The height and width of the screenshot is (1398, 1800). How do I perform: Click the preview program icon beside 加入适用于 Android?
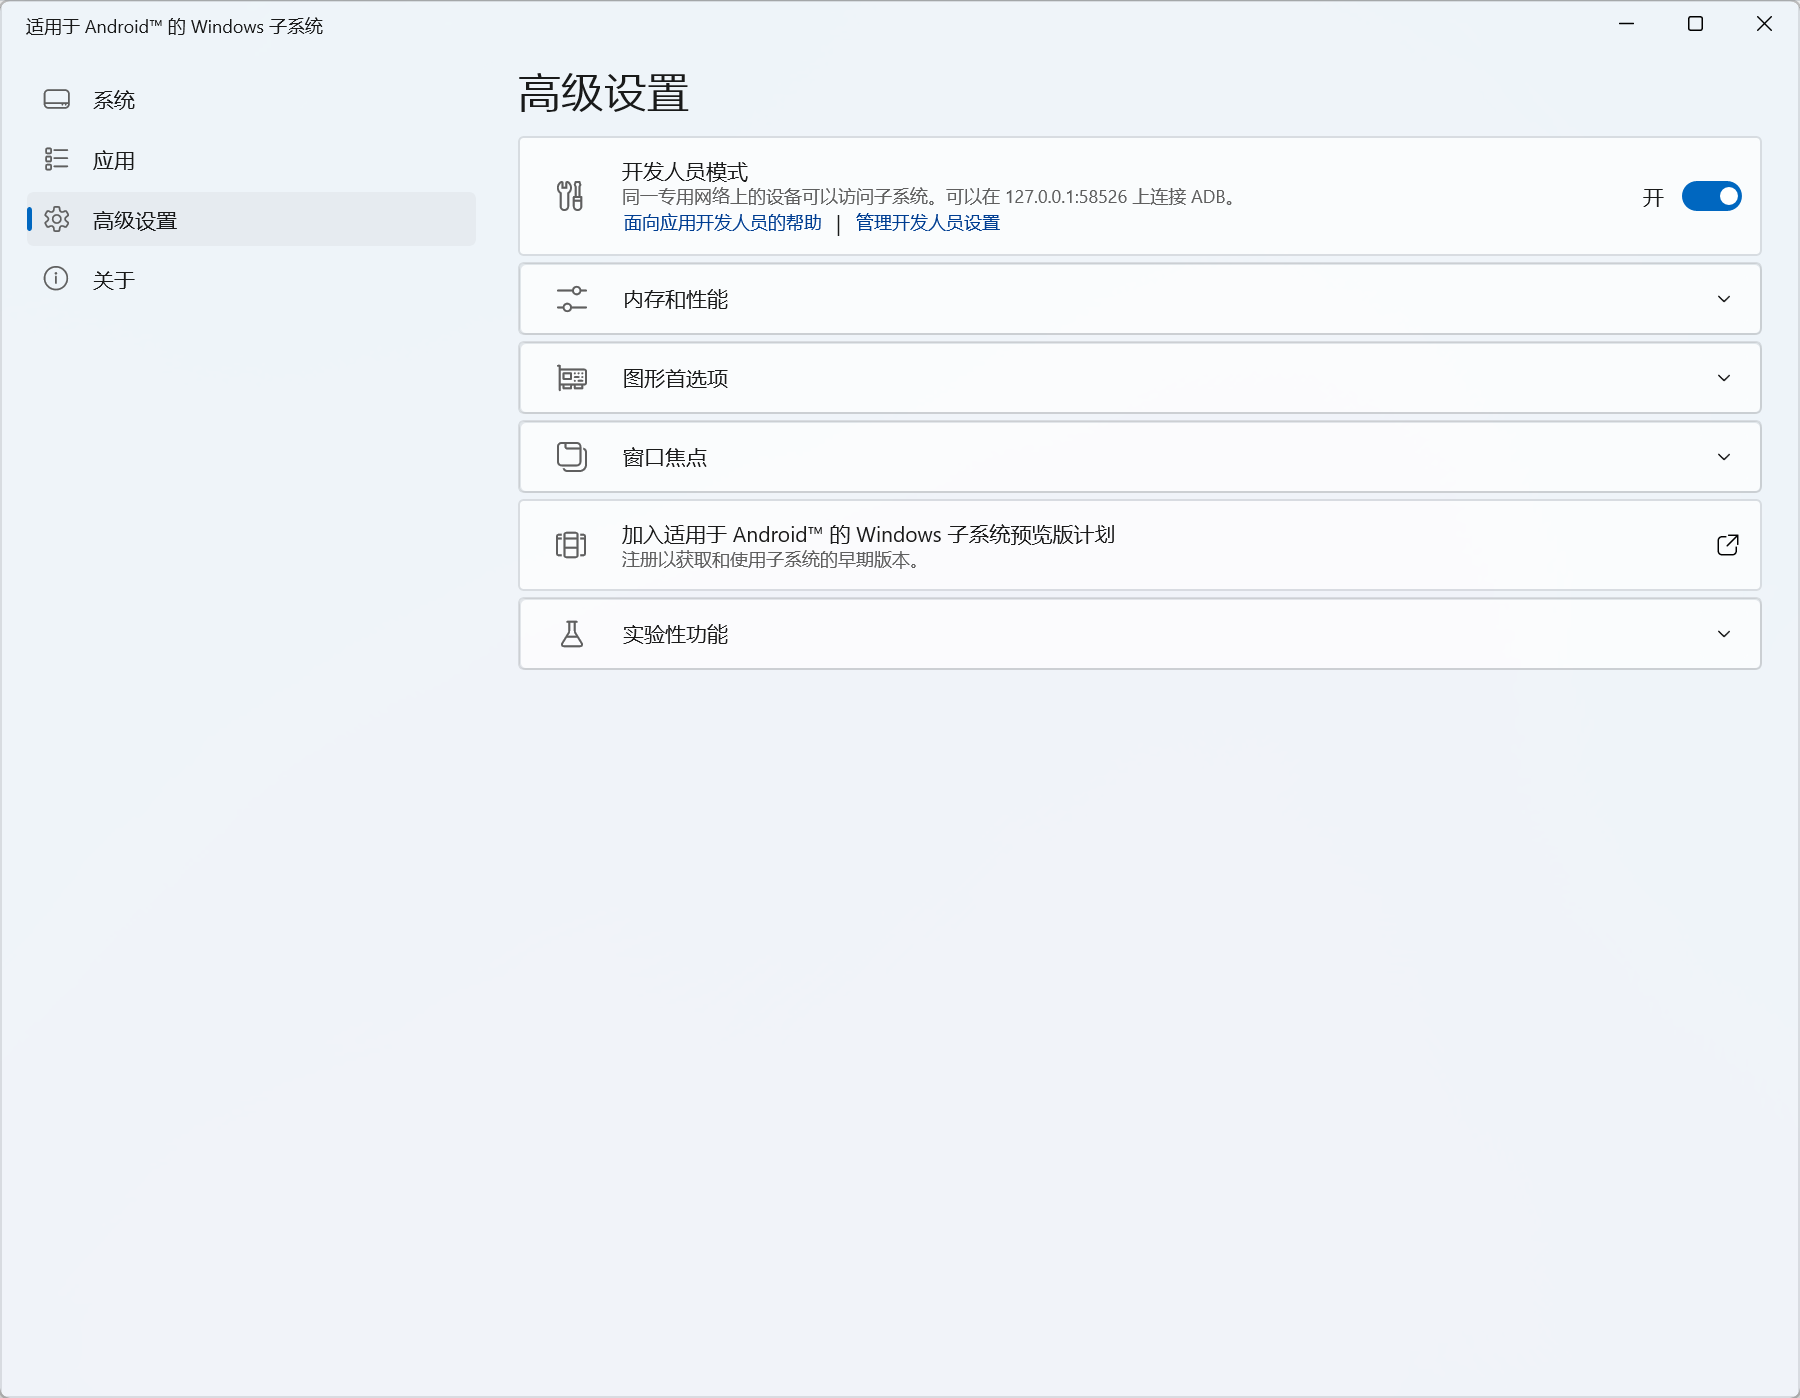[571, 545]
